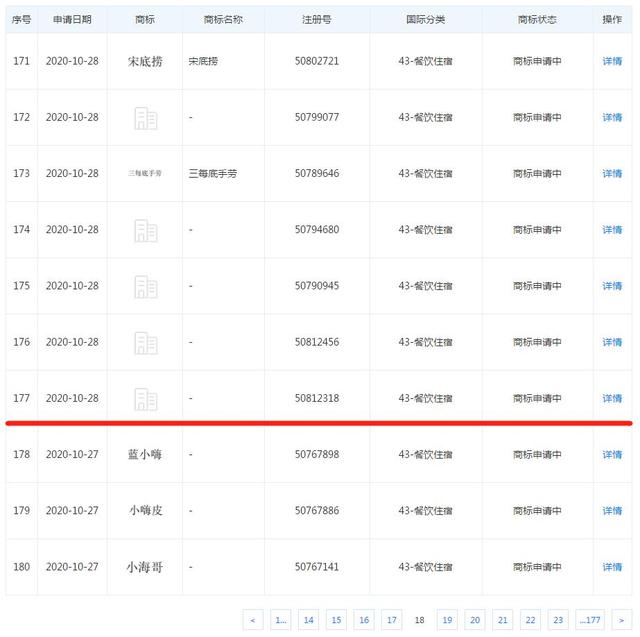Open 蓝小嗨 trademark logo thumbnail
This screenshot has height=637, width=640.
tap(145, 454)
